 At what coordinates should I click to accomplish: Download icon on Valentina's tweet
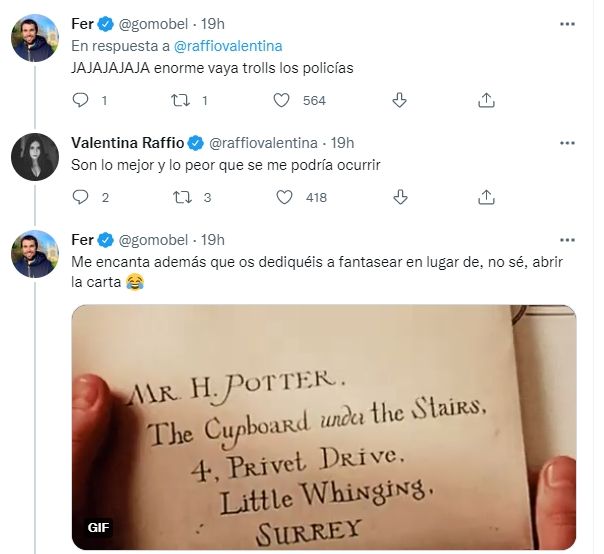[x=399, y=197]
